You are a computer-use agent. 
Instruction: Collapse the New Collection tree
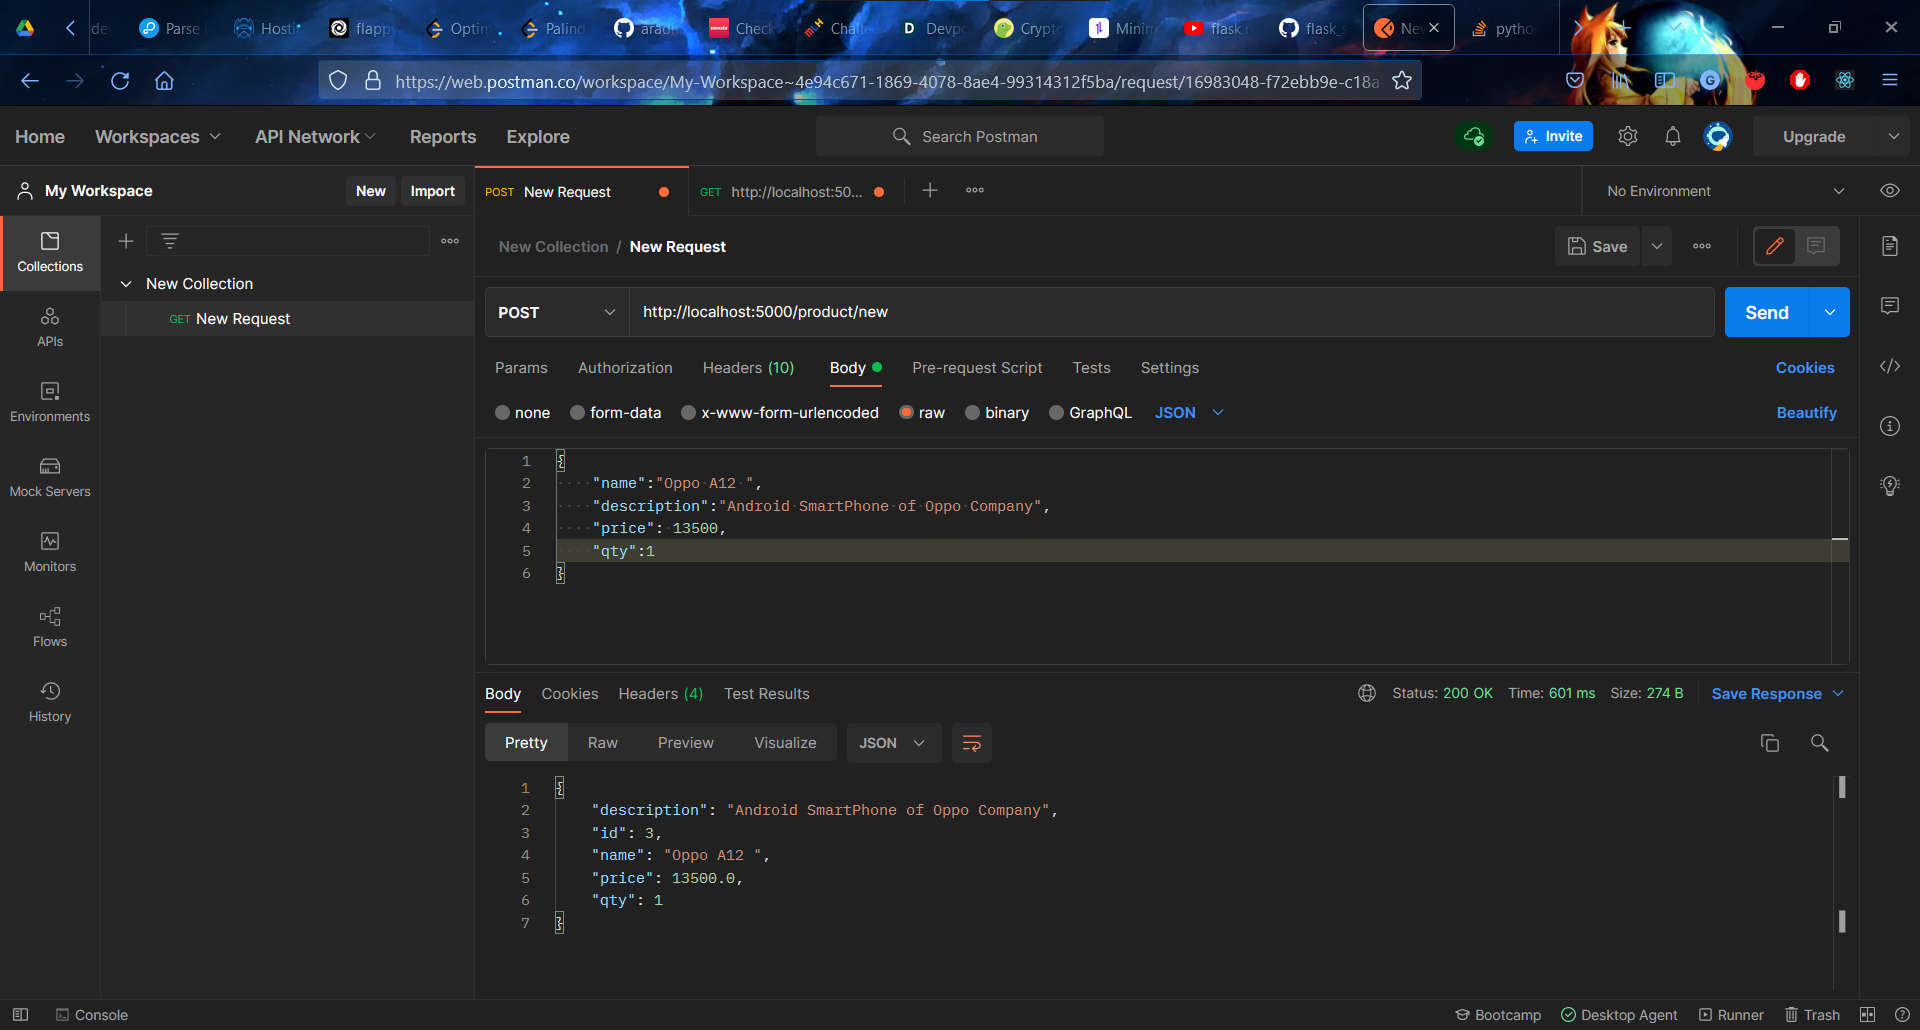tap(126, 284)
